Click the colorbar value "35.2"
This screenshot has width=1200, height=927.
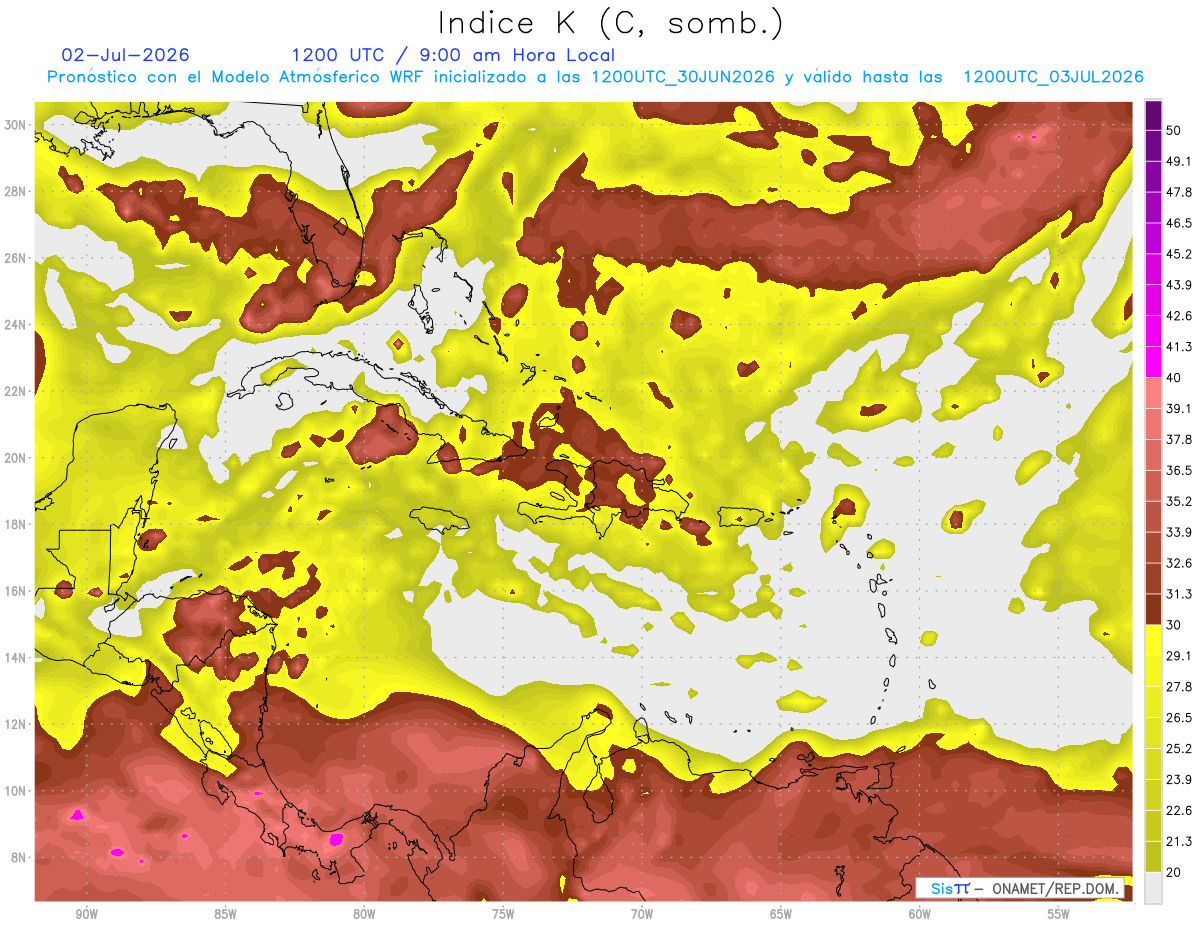[x=1180, y=501]
